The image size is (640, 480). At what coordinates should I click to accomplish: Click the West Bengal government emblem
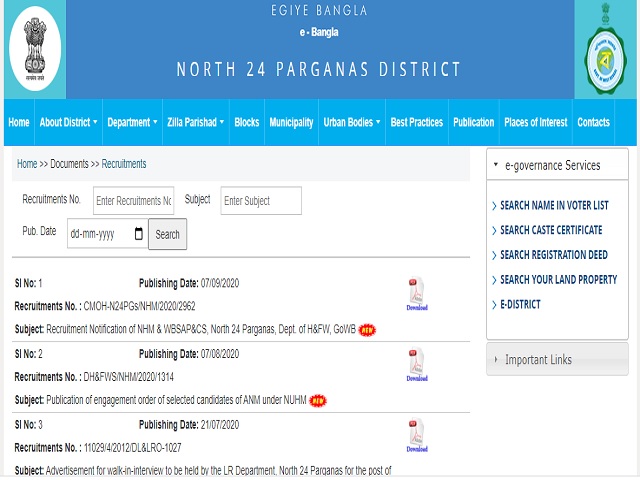pyautogui.click(x=606, y=49)
